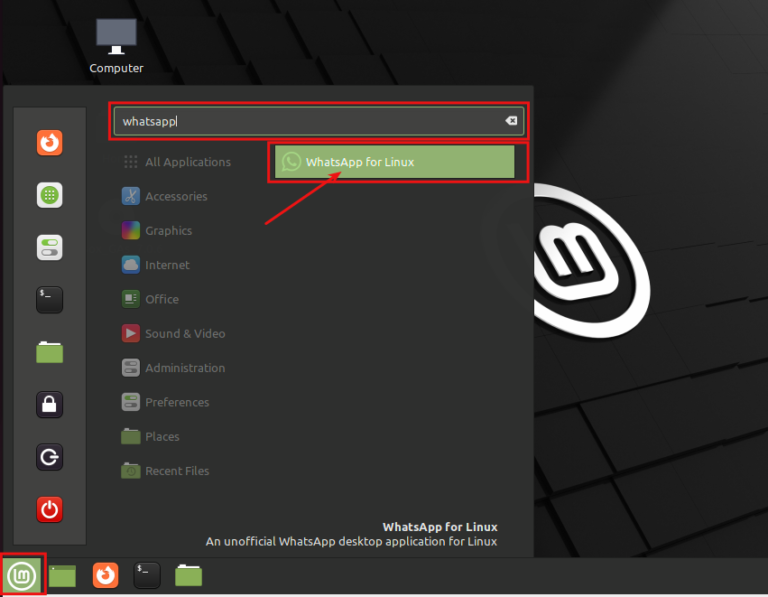768x597 pixels.
Task: Click the Places folder icon
Action: 131,436
